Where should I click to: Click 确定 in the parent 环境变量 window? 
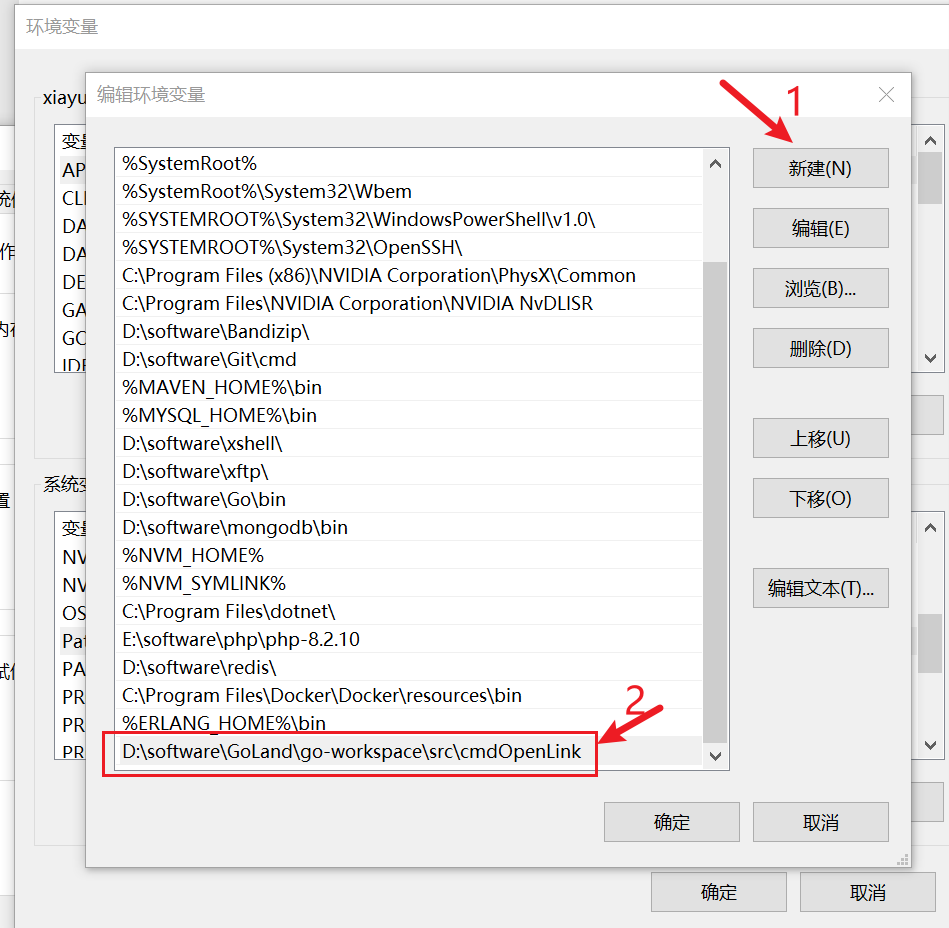coord(719,892)
